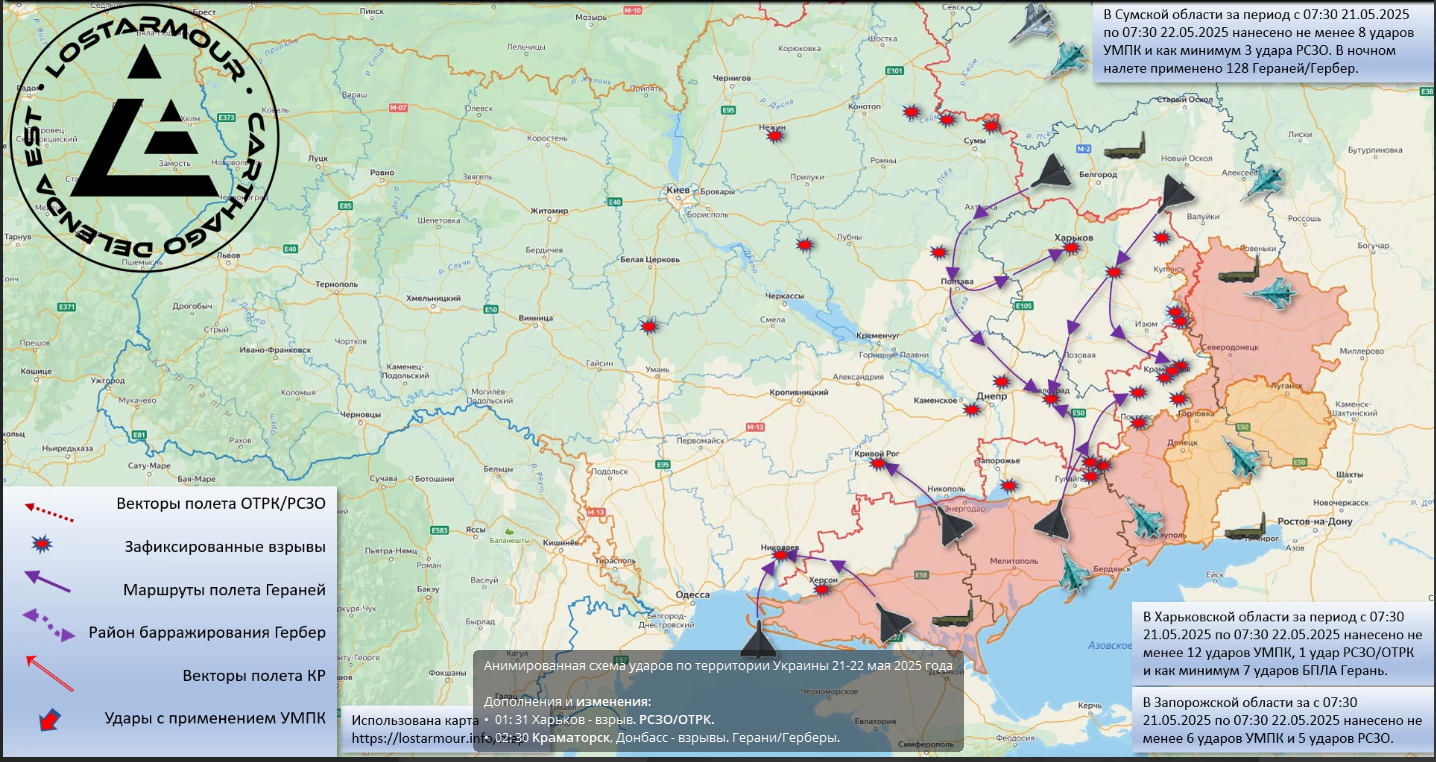Click the Черкассы city label

[x=785, y=297]
